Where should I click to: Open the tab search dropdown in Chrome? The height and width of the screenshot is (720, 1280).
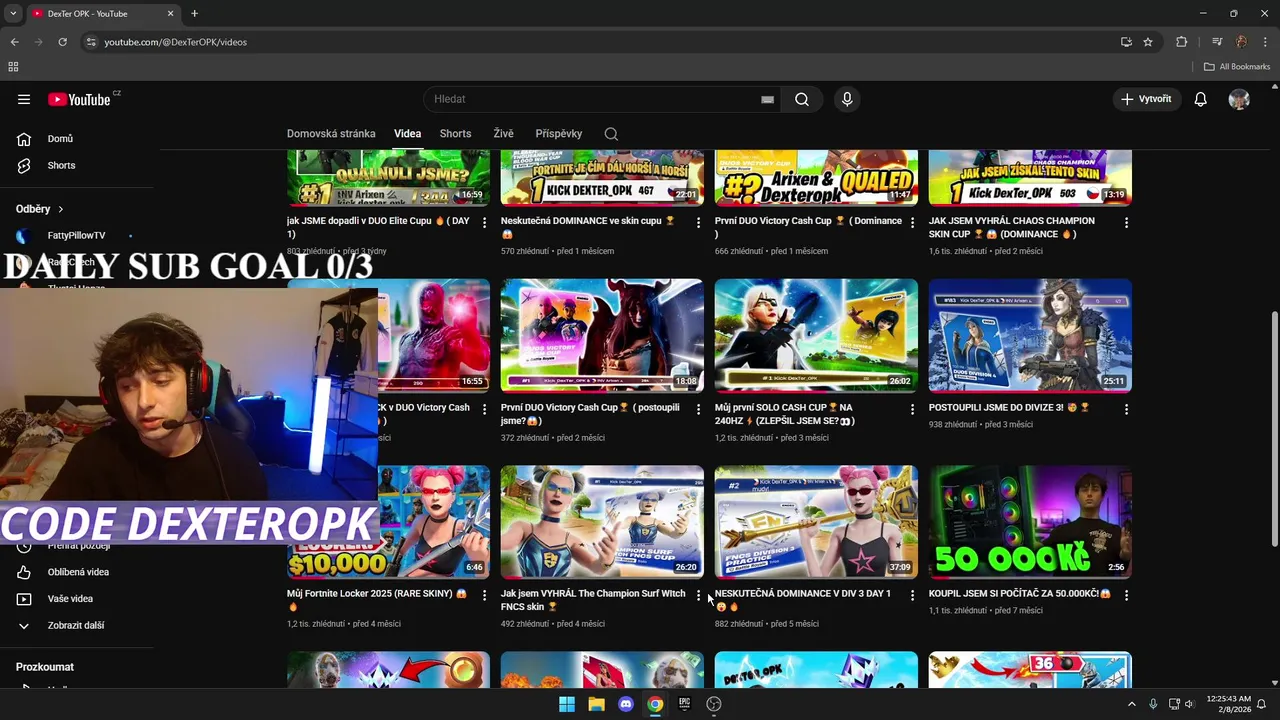click(14, 14)
